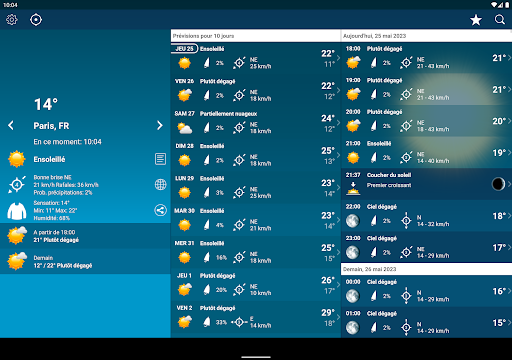Click the 29° high for VEN 2
Image resolution: width=512 pixels, height=360 pixels.
[328, 313]
